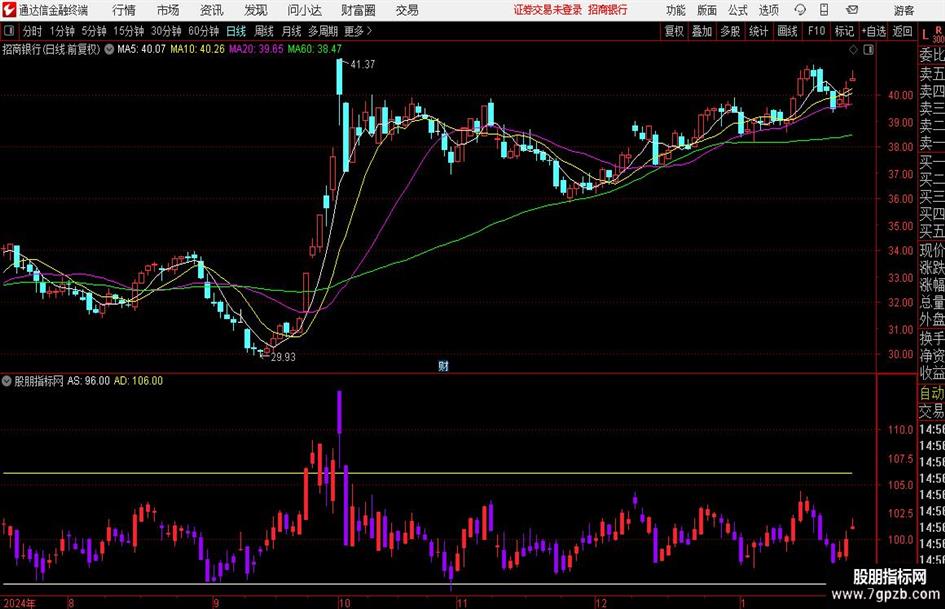Open the 多周期 multi-period view
The height and width of the screenshot is (609, 945).
(323, 31)
